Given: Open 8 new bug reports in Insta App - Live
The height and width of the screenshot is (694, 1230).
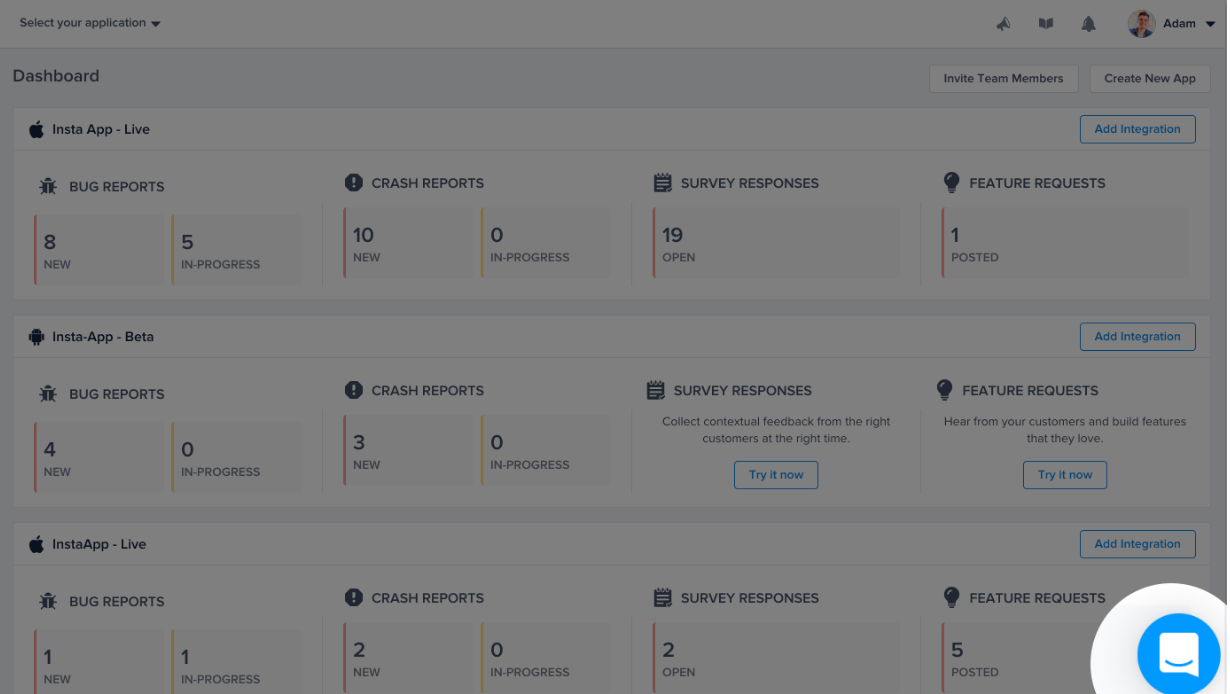Looking at the screenshot, I should [x=98, y=250].
